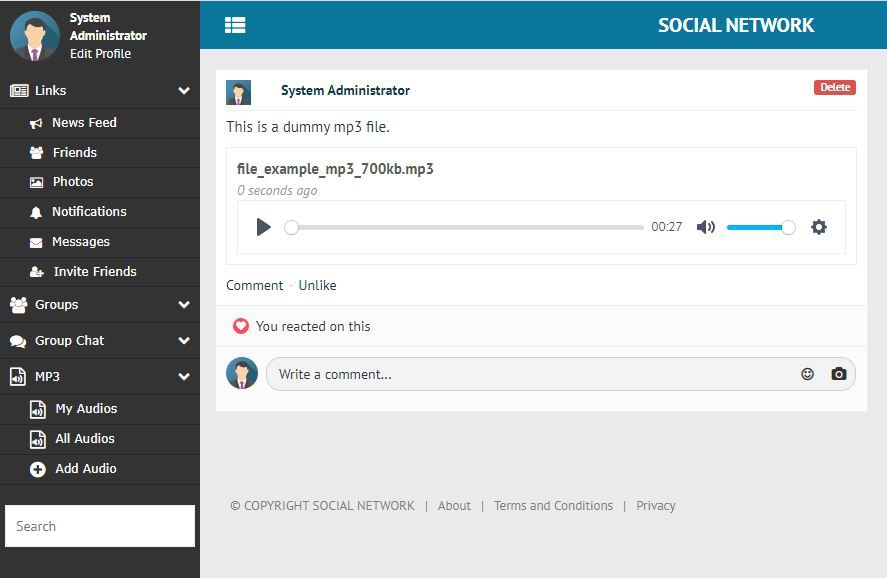Viewport: 887px width, 578px height.
Task: Click the Group Chat menu label
Action: pos(70,340)
